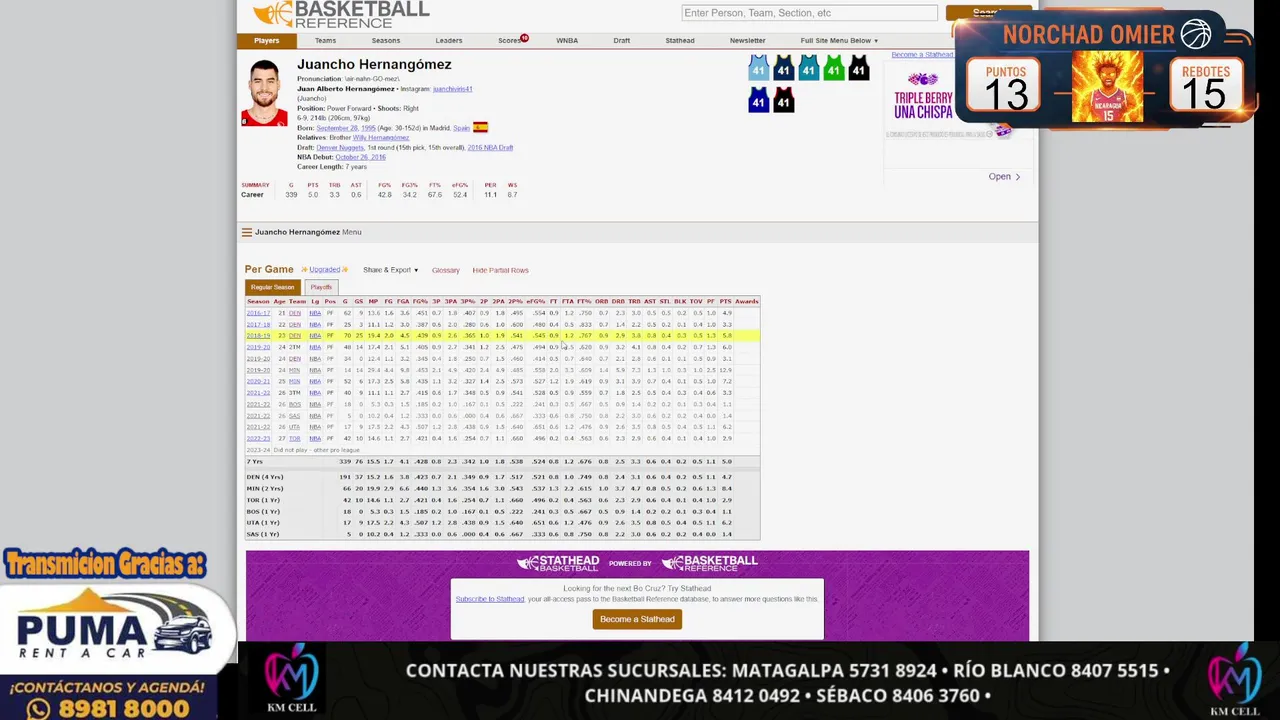Click the October 26, 2016 debut link
This screenshot has height=720, width=1280.
(x=360, y=157)
